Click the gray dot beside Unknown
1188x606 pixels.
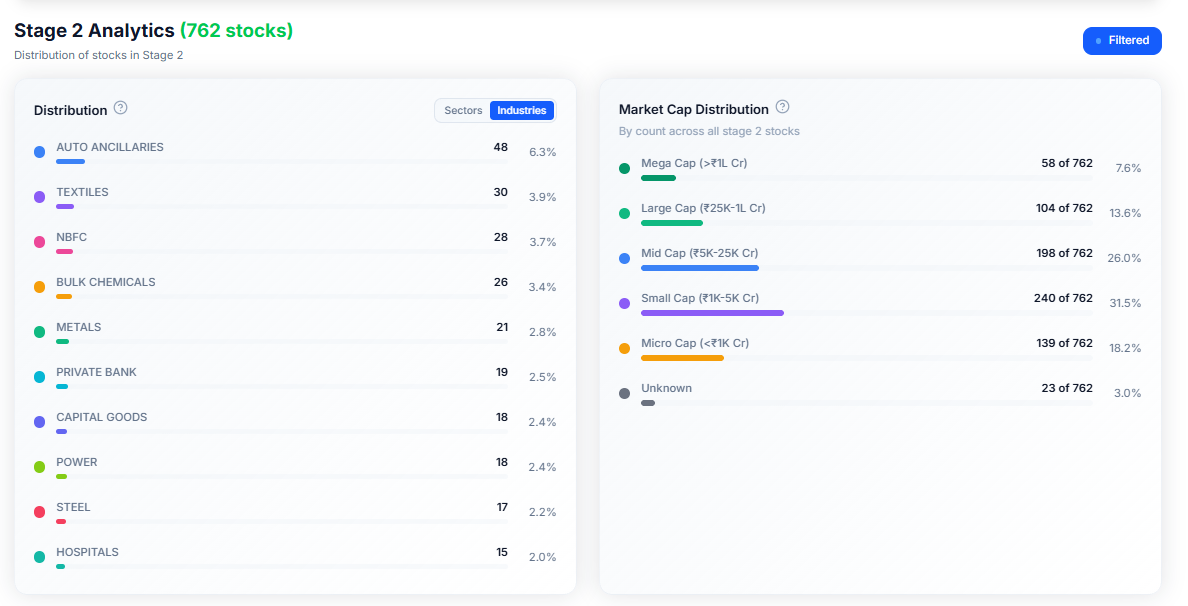tap(624, 393)
